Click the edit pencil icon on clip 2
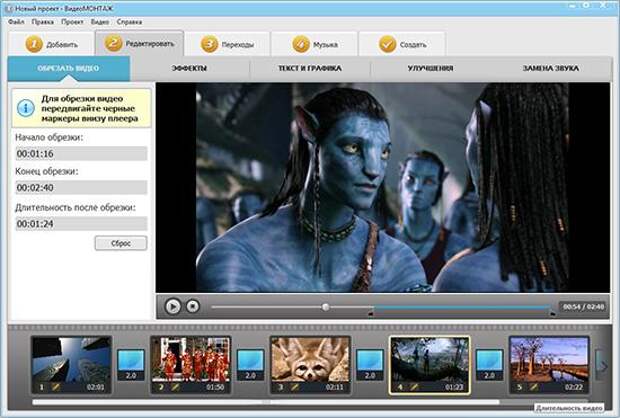Image resolution: width=620 pixels, height=418 pixels. [176, 387]
